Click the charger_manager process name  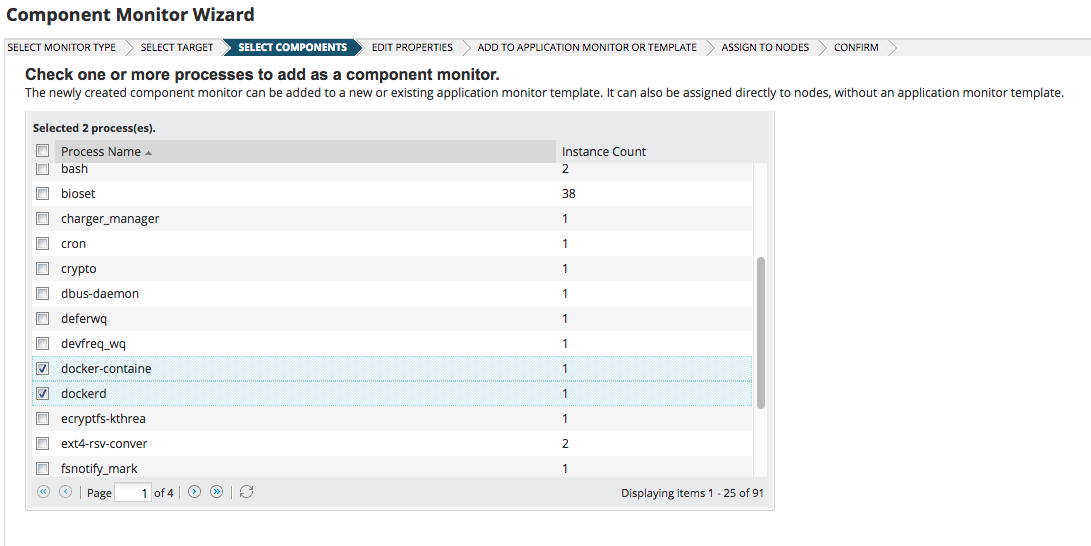tap(110, 218)
